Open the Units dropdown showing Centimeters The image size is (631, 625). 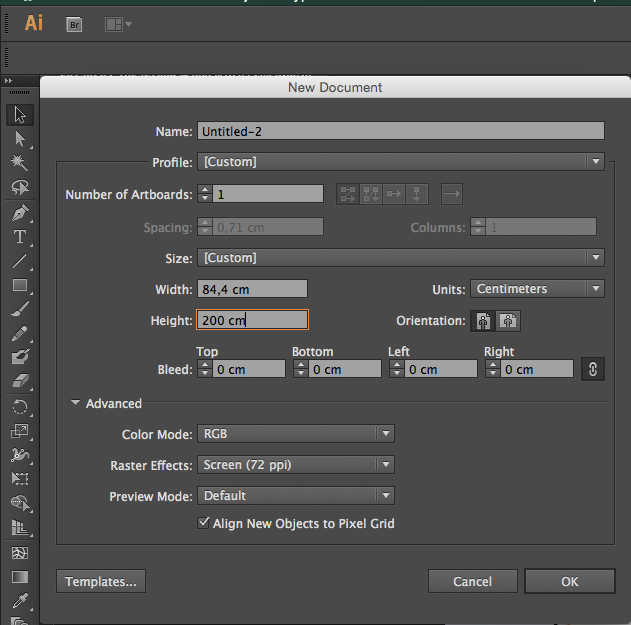click(x=537, y=289)
